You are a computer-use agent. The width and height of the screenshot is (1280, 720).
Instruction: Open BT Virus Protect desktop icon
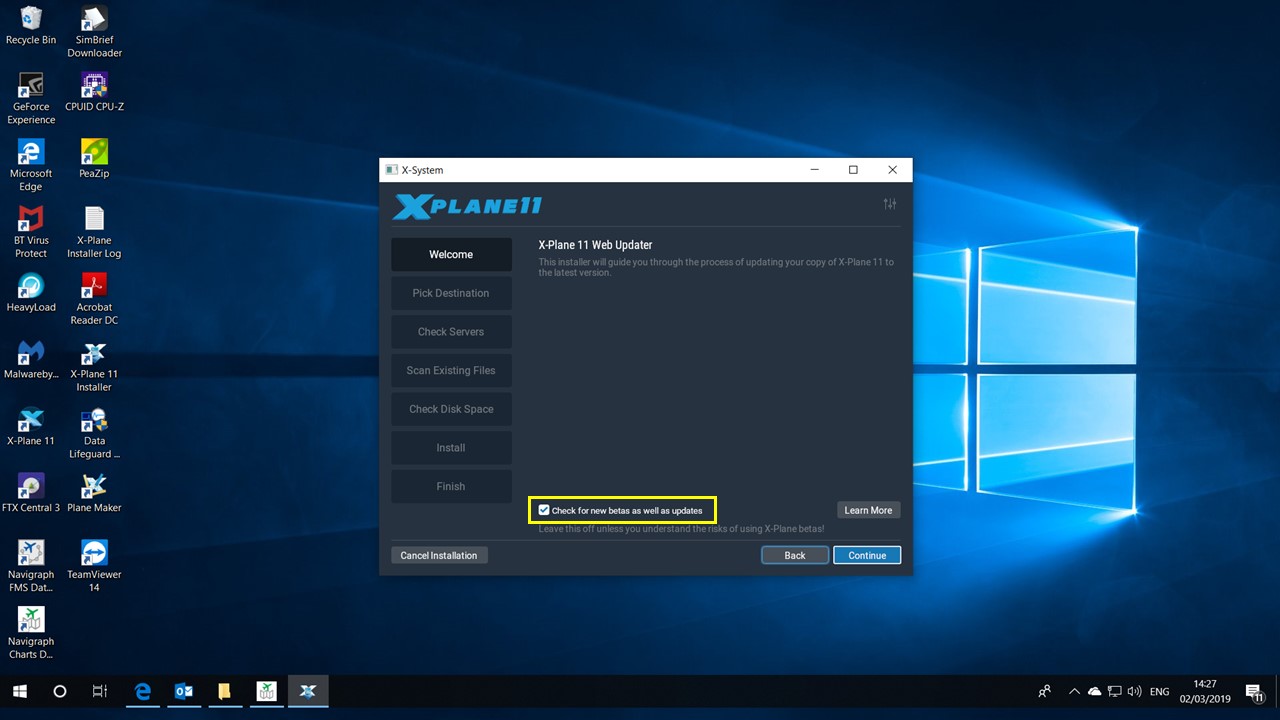point(31,232)
